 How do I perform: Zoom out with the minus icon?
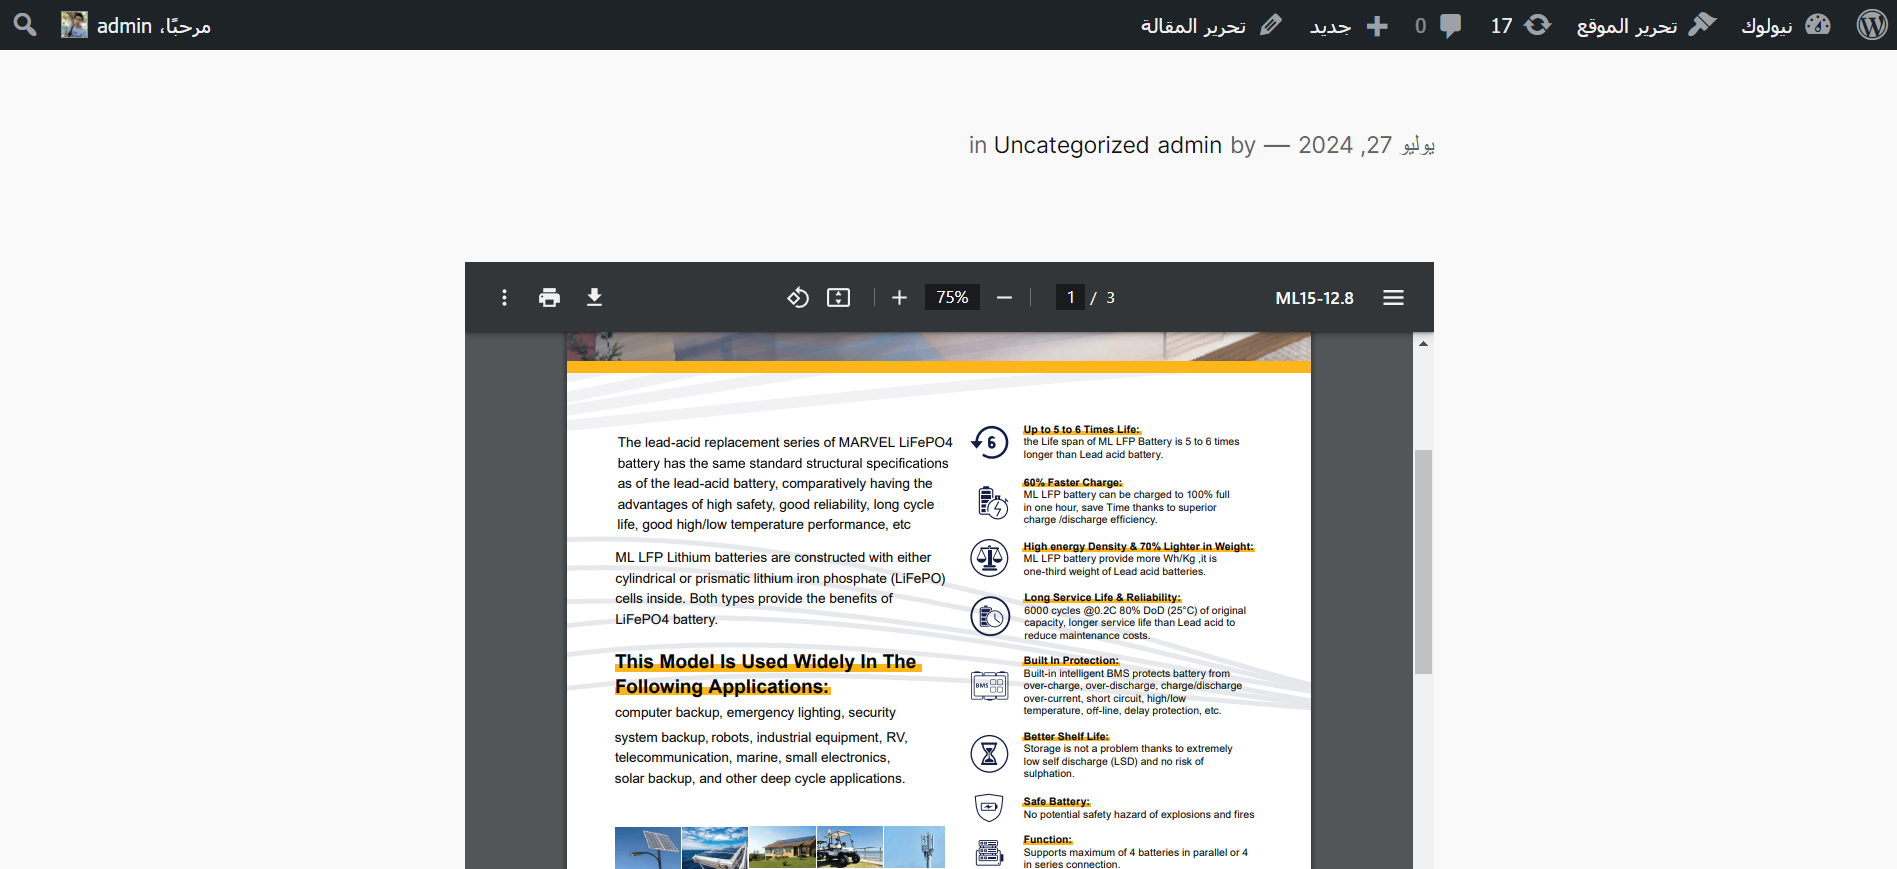[1004, 298]
